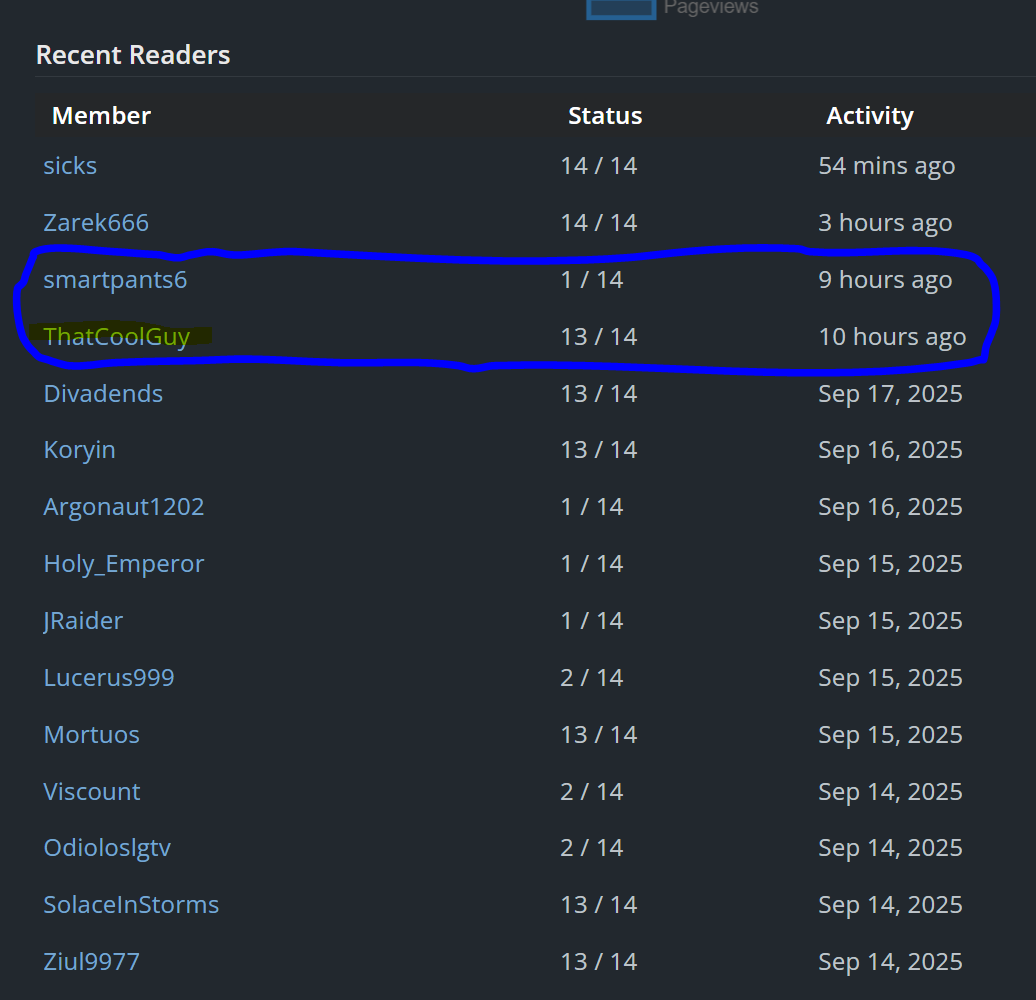This screenshot has height=1000, width=1036.
Task: Click the Status column header
Action: tap(605, 116)
